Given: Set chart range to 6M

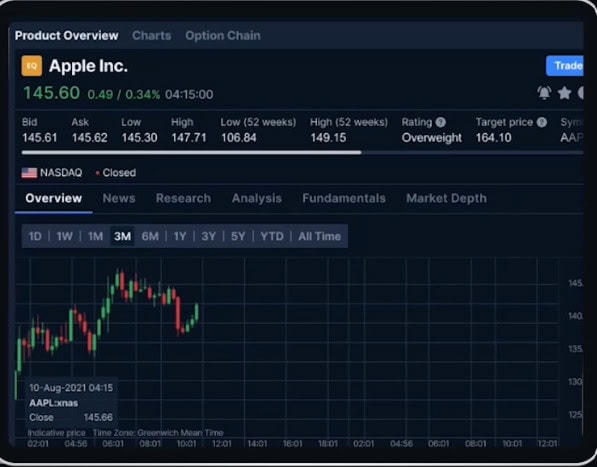Looking at the screenshot, I should pos(150,236).
